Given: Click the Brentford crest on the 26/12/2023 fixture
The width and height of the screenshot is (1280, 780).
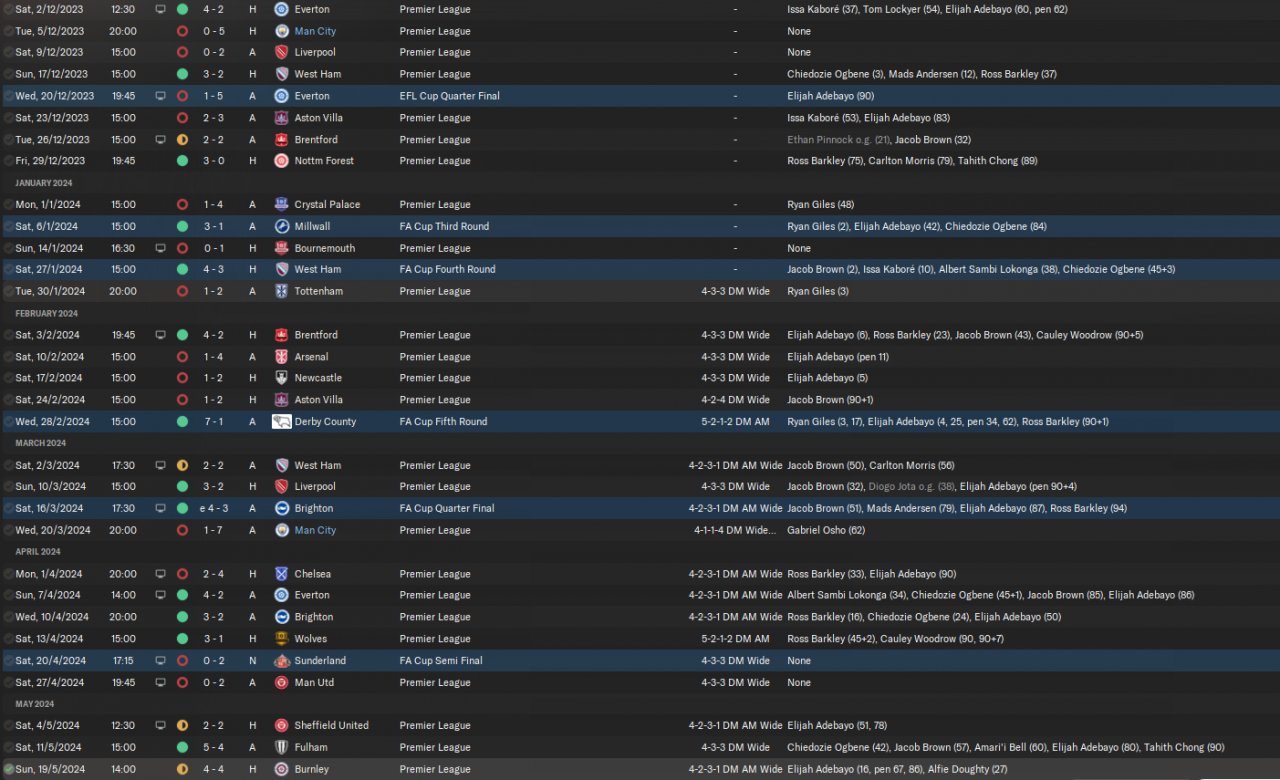Looking at the screenshot, I should point(282,140).
